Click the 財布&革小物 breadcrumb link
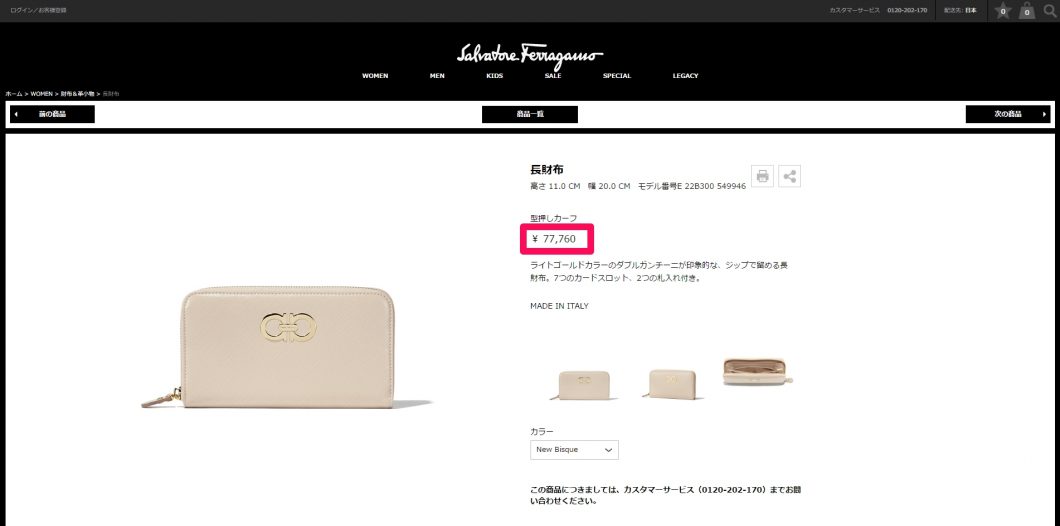The height and width of the screenshot is (526, 1060). point(78,94)
